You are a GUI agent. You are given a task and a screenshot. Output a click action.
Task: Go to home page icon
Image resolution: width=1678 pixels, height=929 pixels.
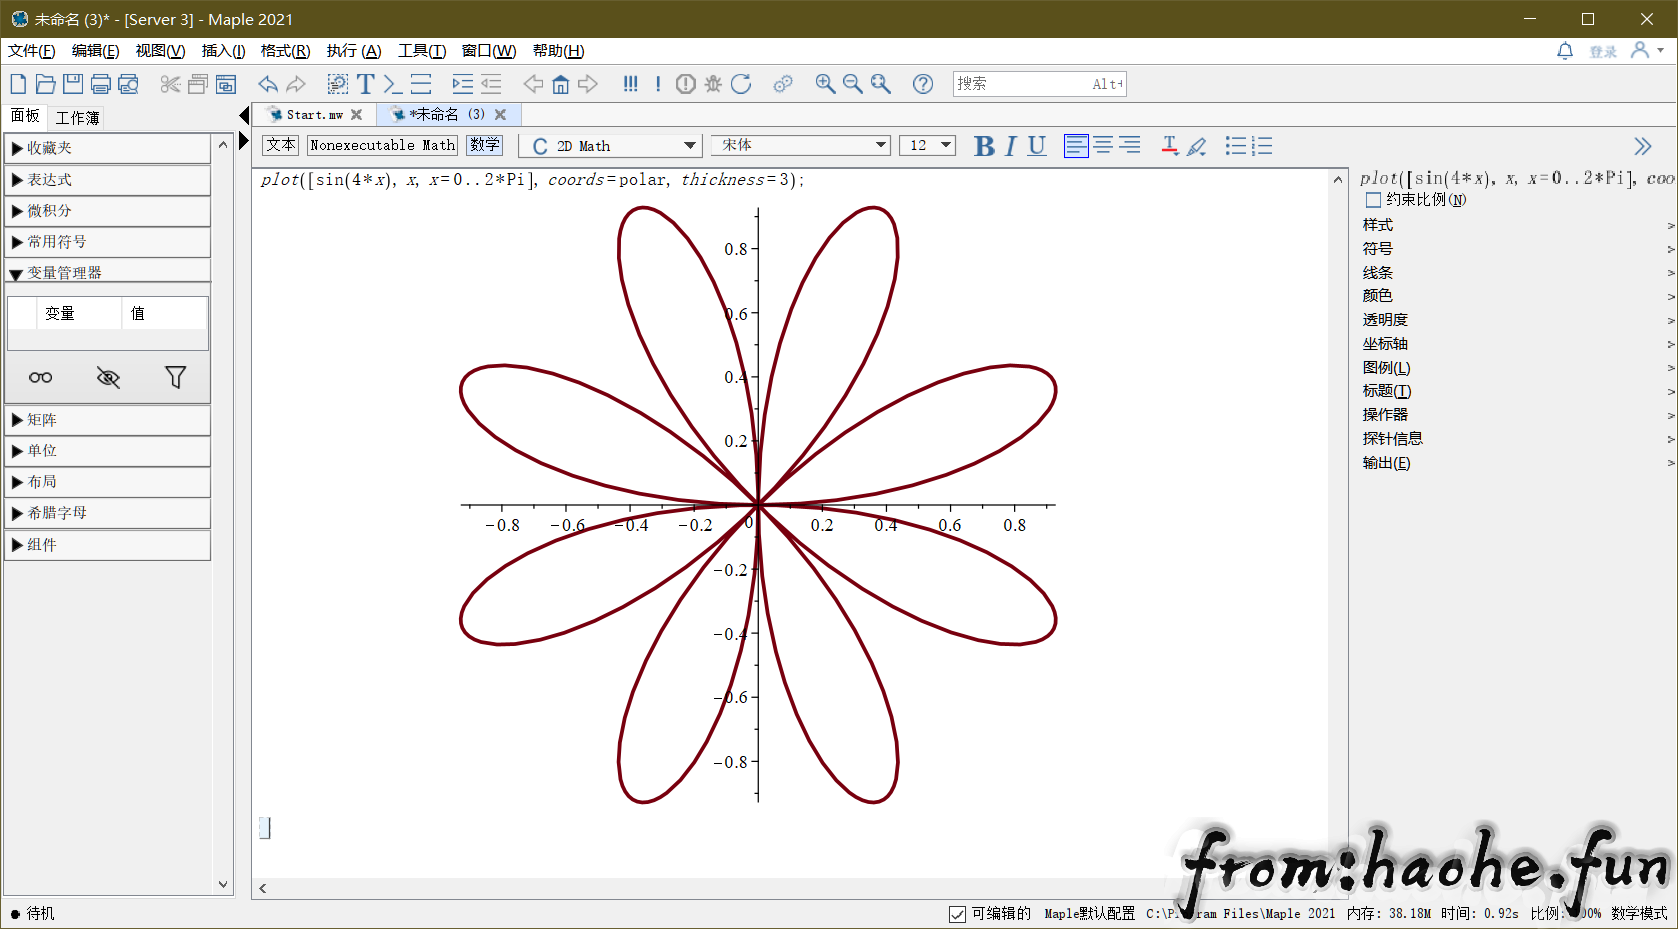pyautogui.click(x=560, y=84)
